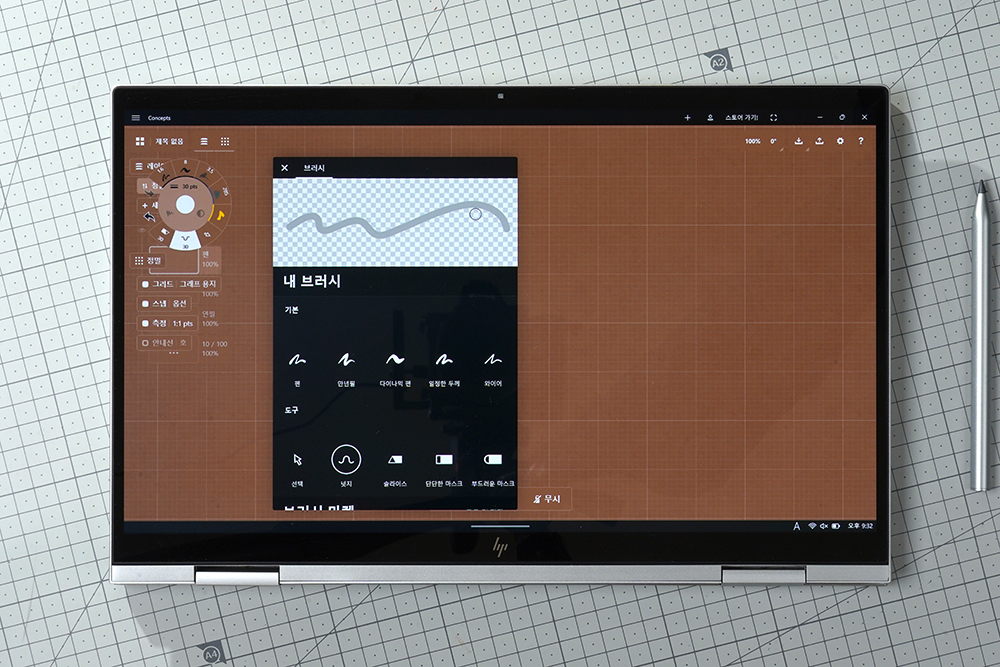Close the 브러시 panel with the X
Viewport: 1000px width, 667px height.
pos(284,168)
